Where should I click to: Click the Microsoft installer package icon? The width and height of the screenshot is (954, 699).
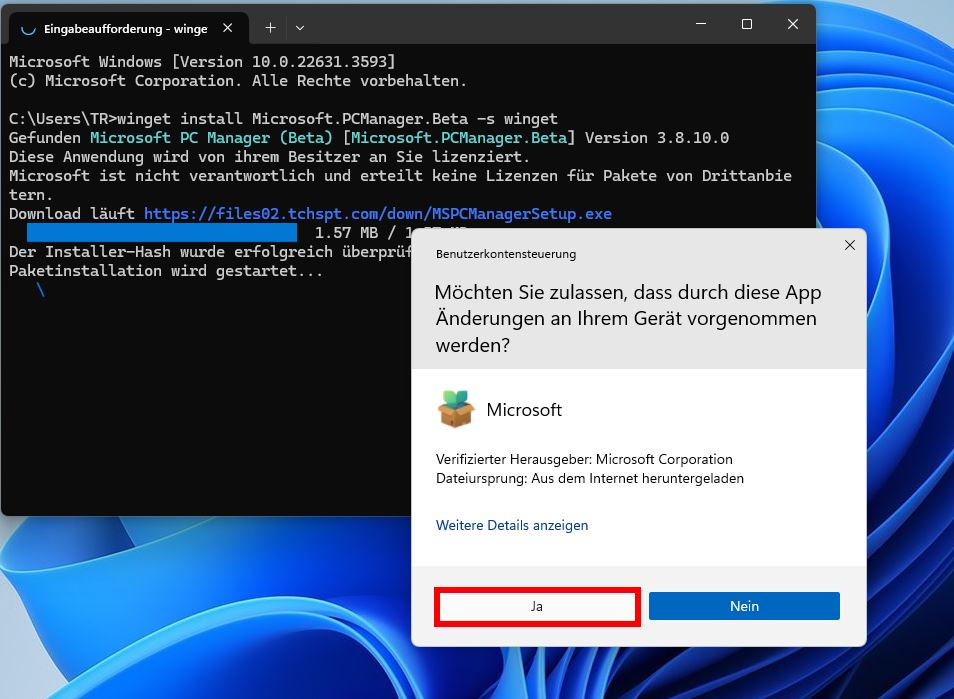[x=456, y=409]
